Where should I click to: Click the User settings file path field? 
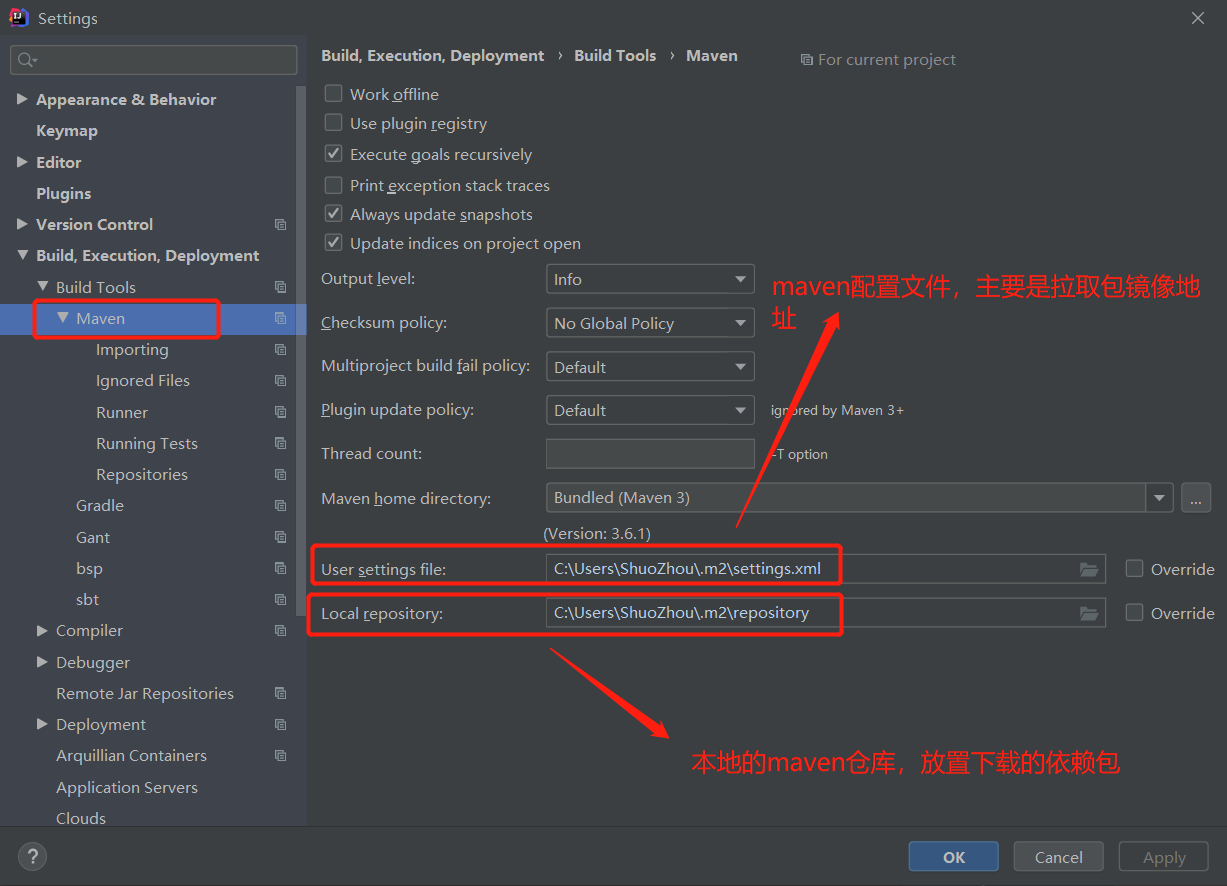(826, 569)
